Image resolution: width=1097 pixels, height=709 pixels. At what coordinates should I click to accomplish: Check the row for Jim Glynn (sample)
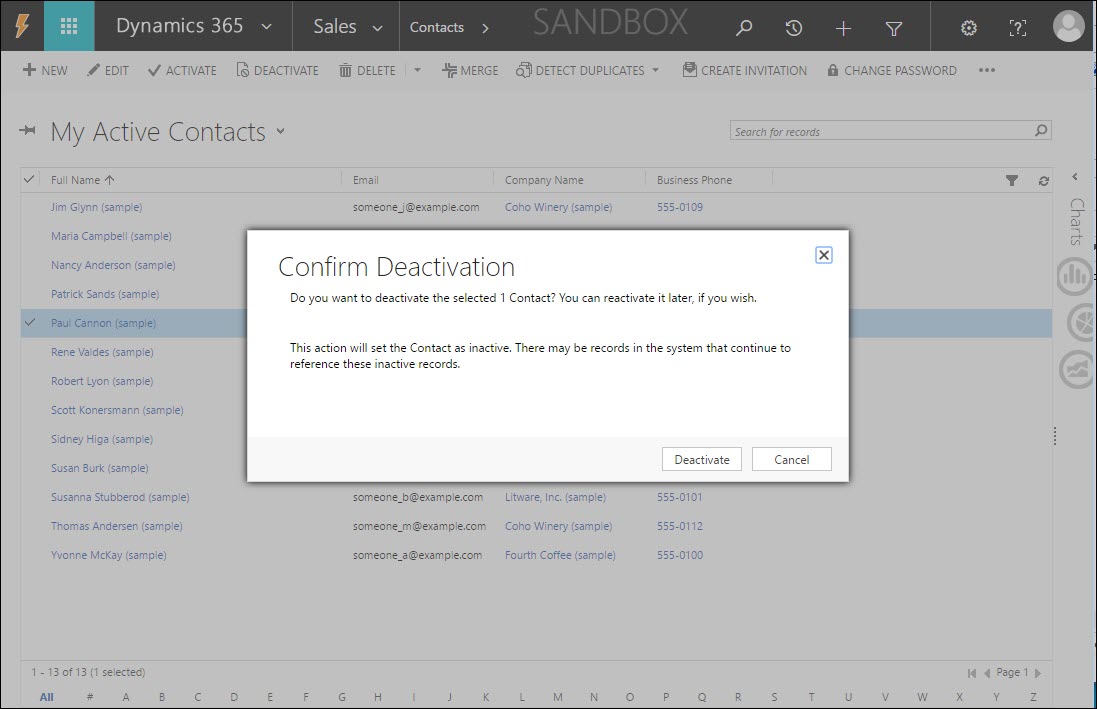click(x=29, y=207)
